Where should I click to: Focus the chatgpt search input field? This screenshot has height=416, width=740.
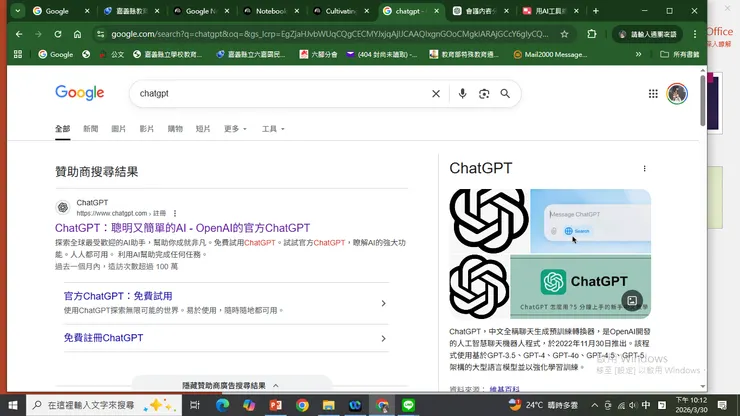coord(283,93)
